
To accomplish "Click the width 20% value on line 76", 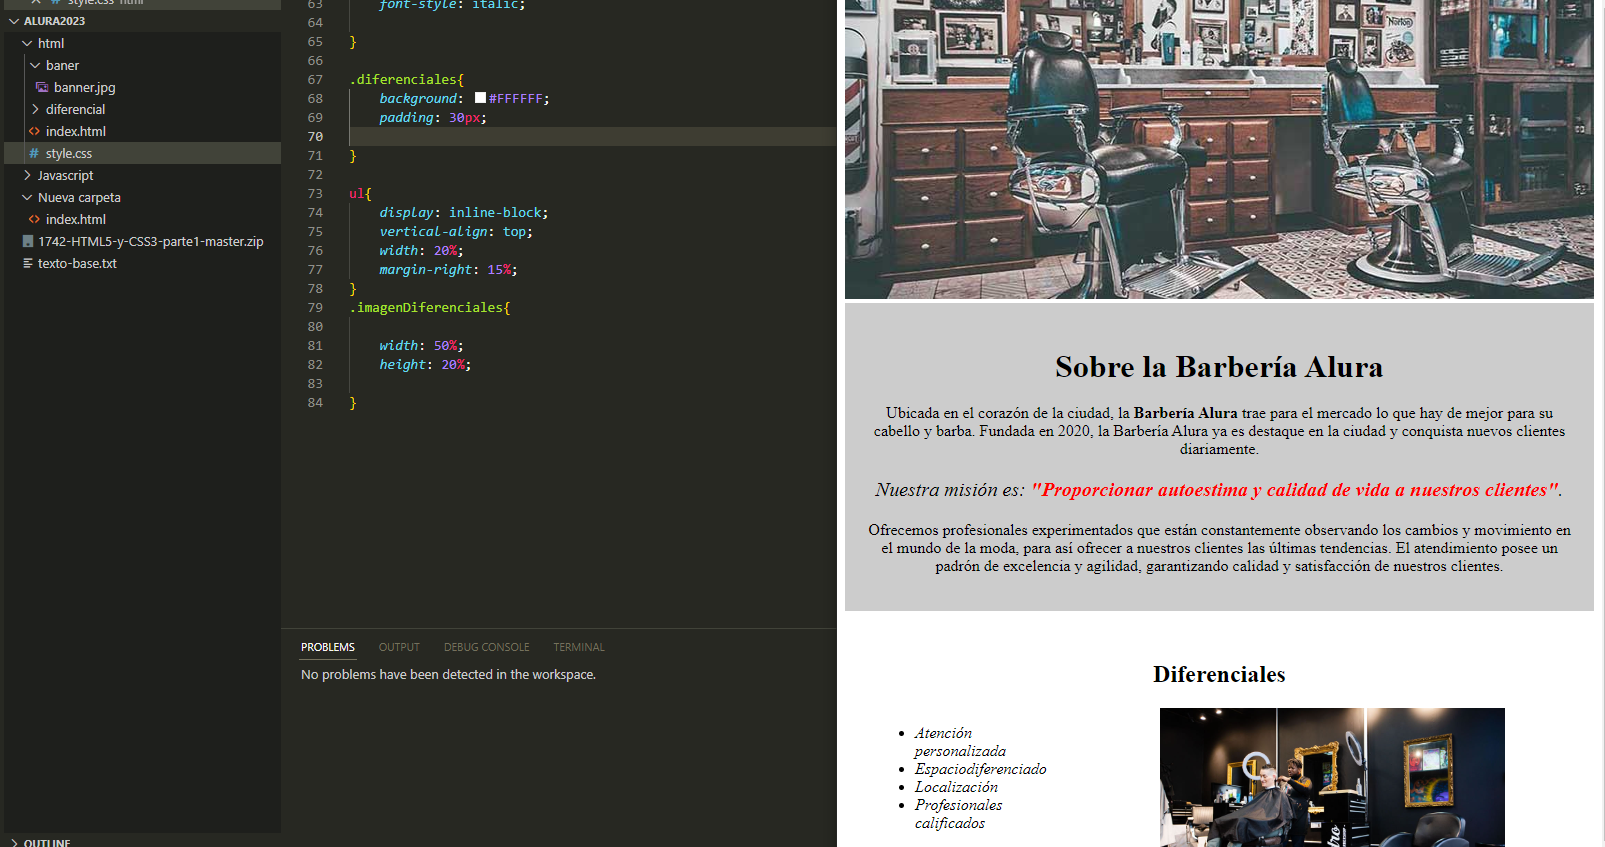I will point(445,250).
